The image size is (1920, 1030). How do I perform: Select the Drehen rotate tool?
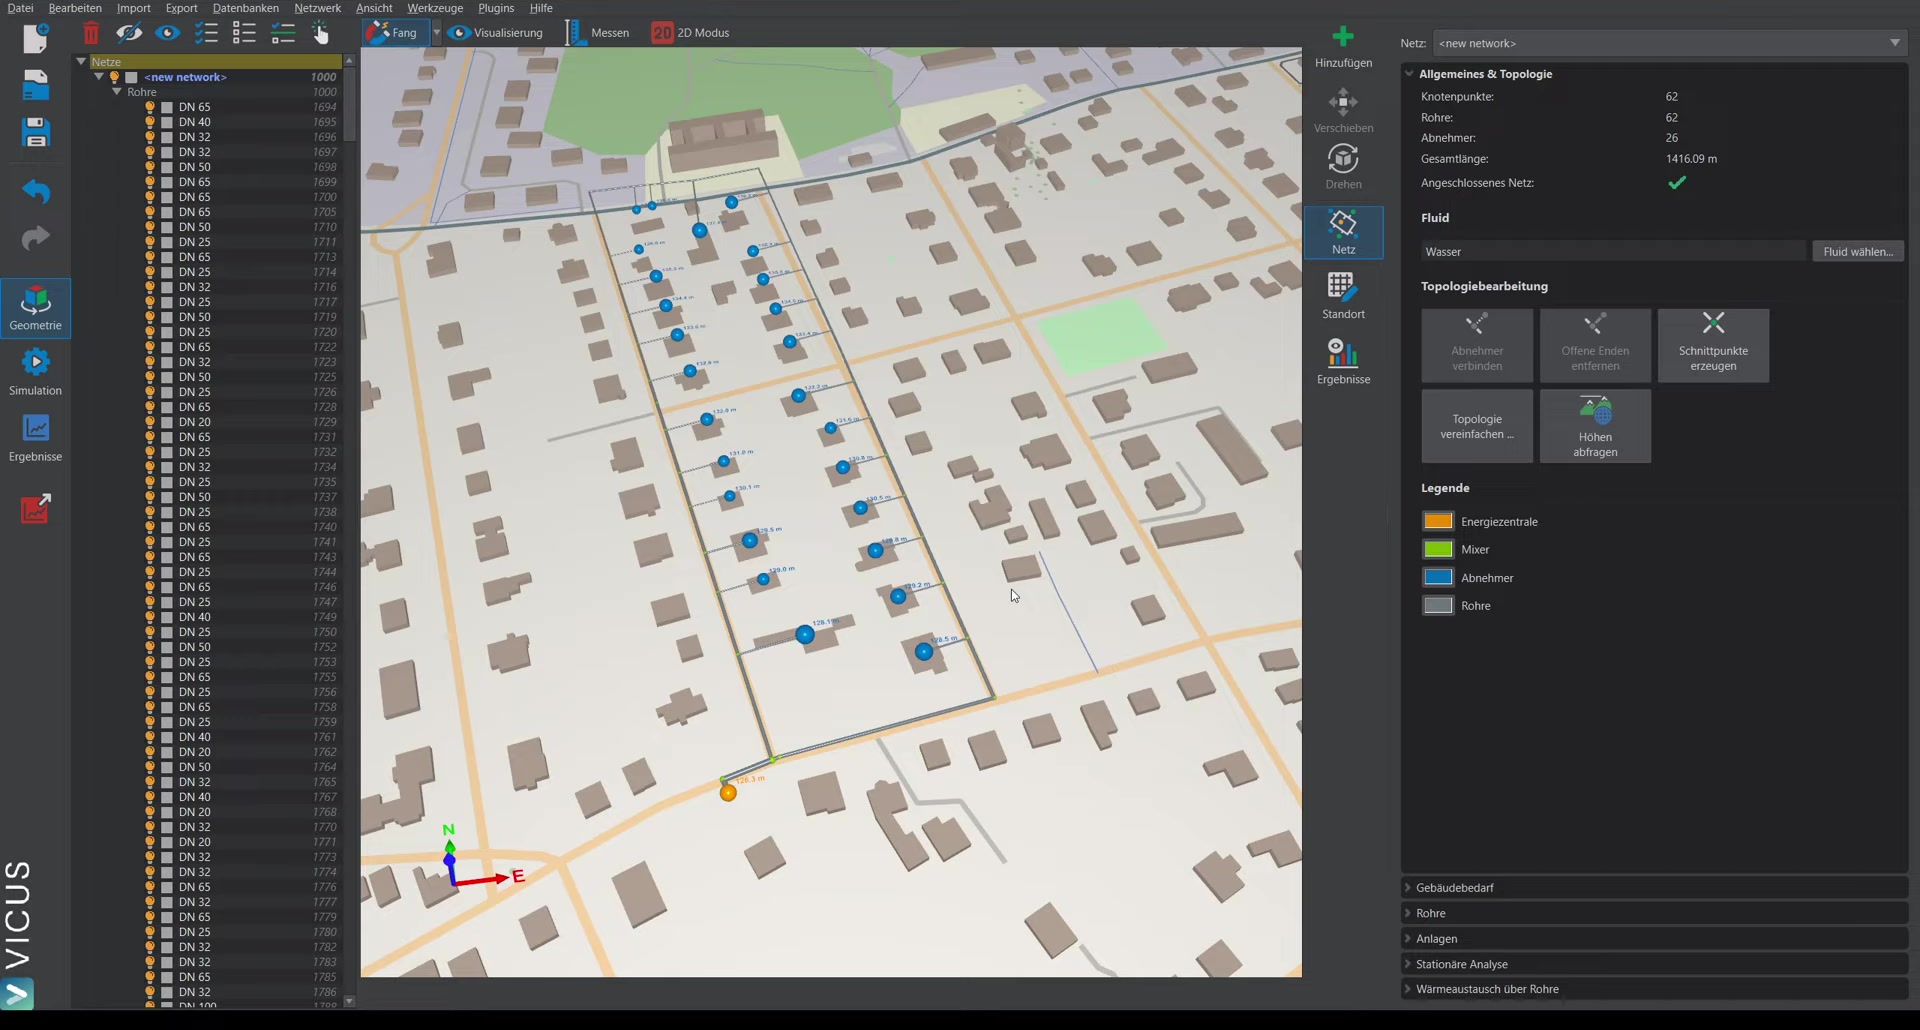(x=1343, y=166)
